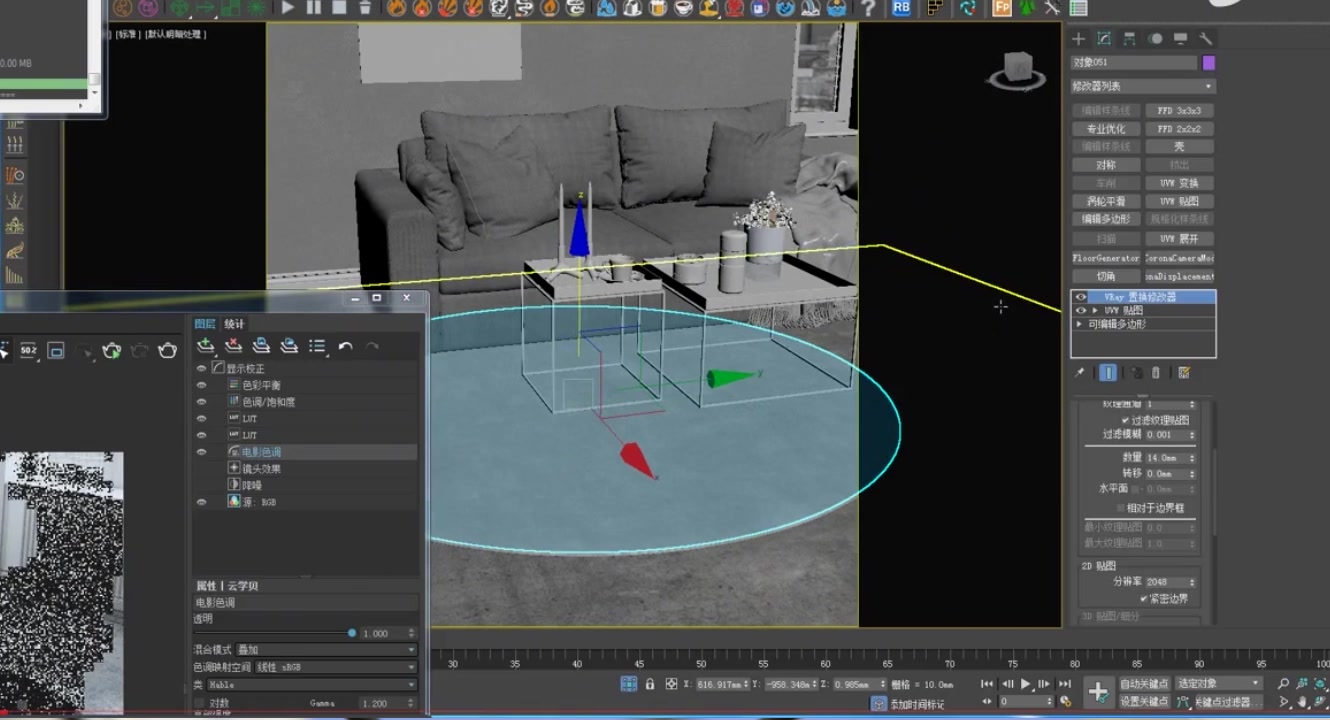1330x720 pixels.
Task: Switch to 统计 tab in frame buffer
Action: pyautogui.click(x=234, y=324)
